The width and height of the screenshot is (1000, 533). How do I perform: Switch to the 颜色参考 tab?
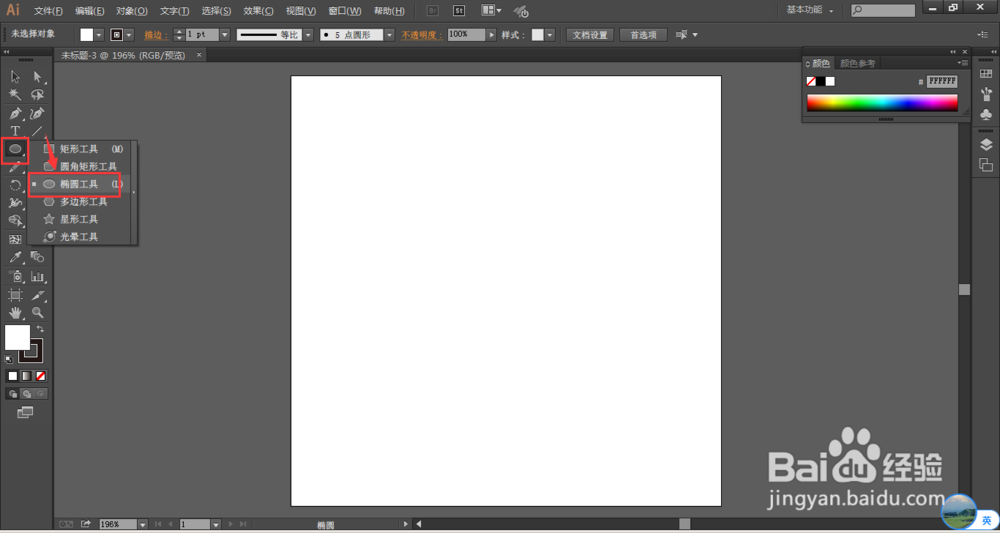858,63
